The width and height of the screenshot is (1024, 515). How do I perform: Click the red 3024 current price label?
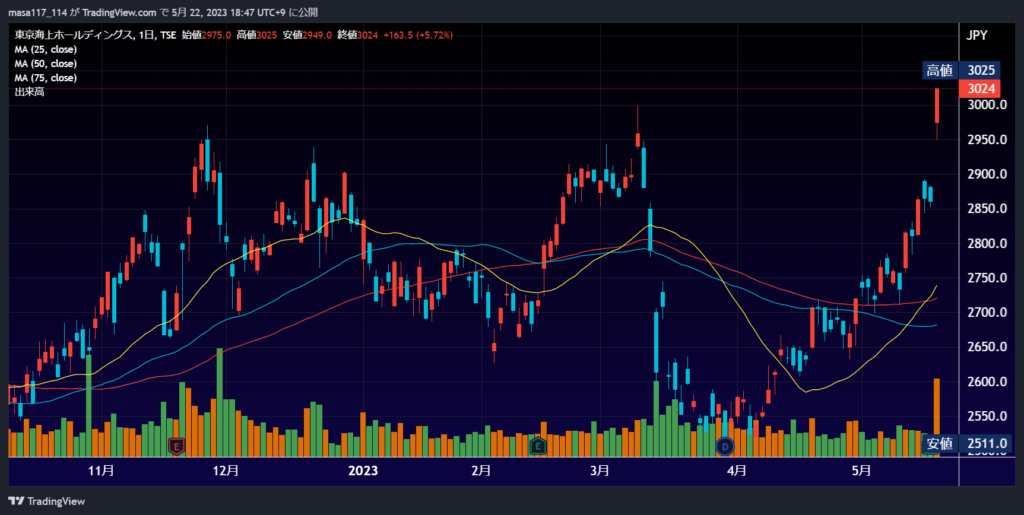coord(978,89)
